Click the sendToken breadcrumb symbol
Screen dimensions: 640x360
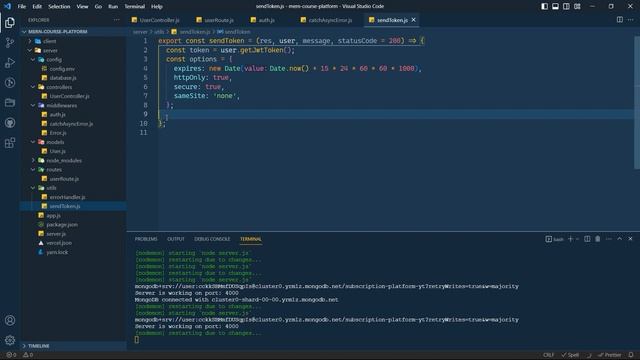coord(234,31)
